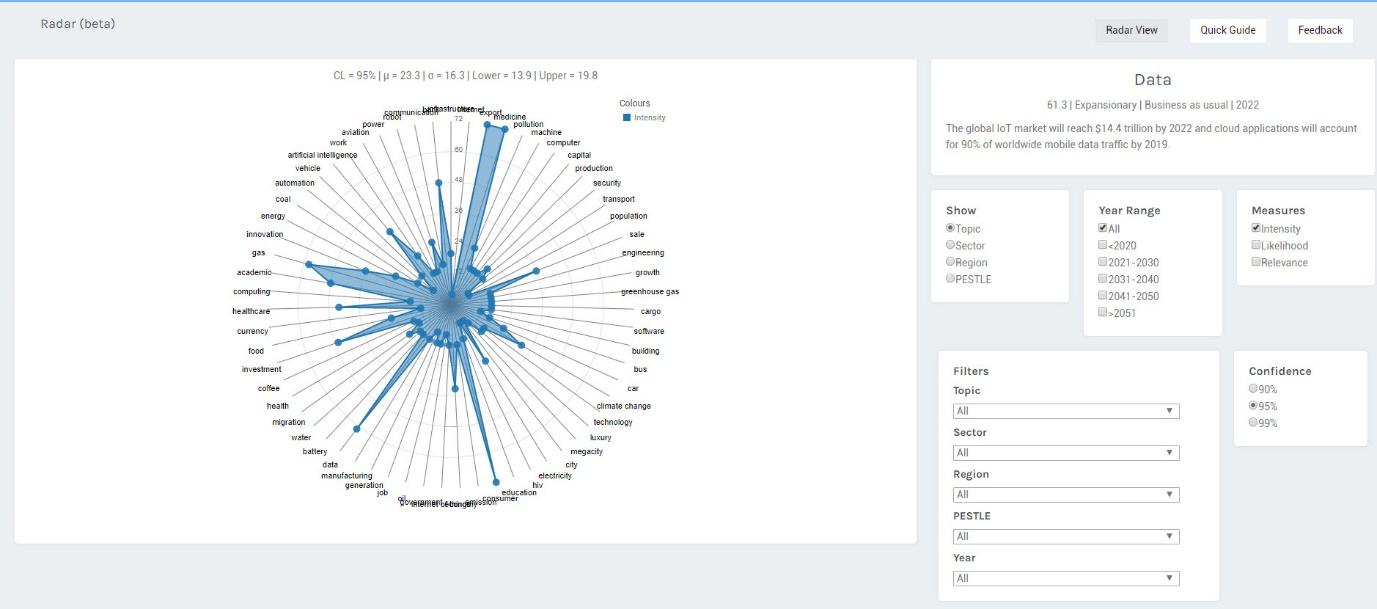This screenshot has height=609, width=1377.
Task: Open the Quick Guide
Action: click(x=1227, y=30)
